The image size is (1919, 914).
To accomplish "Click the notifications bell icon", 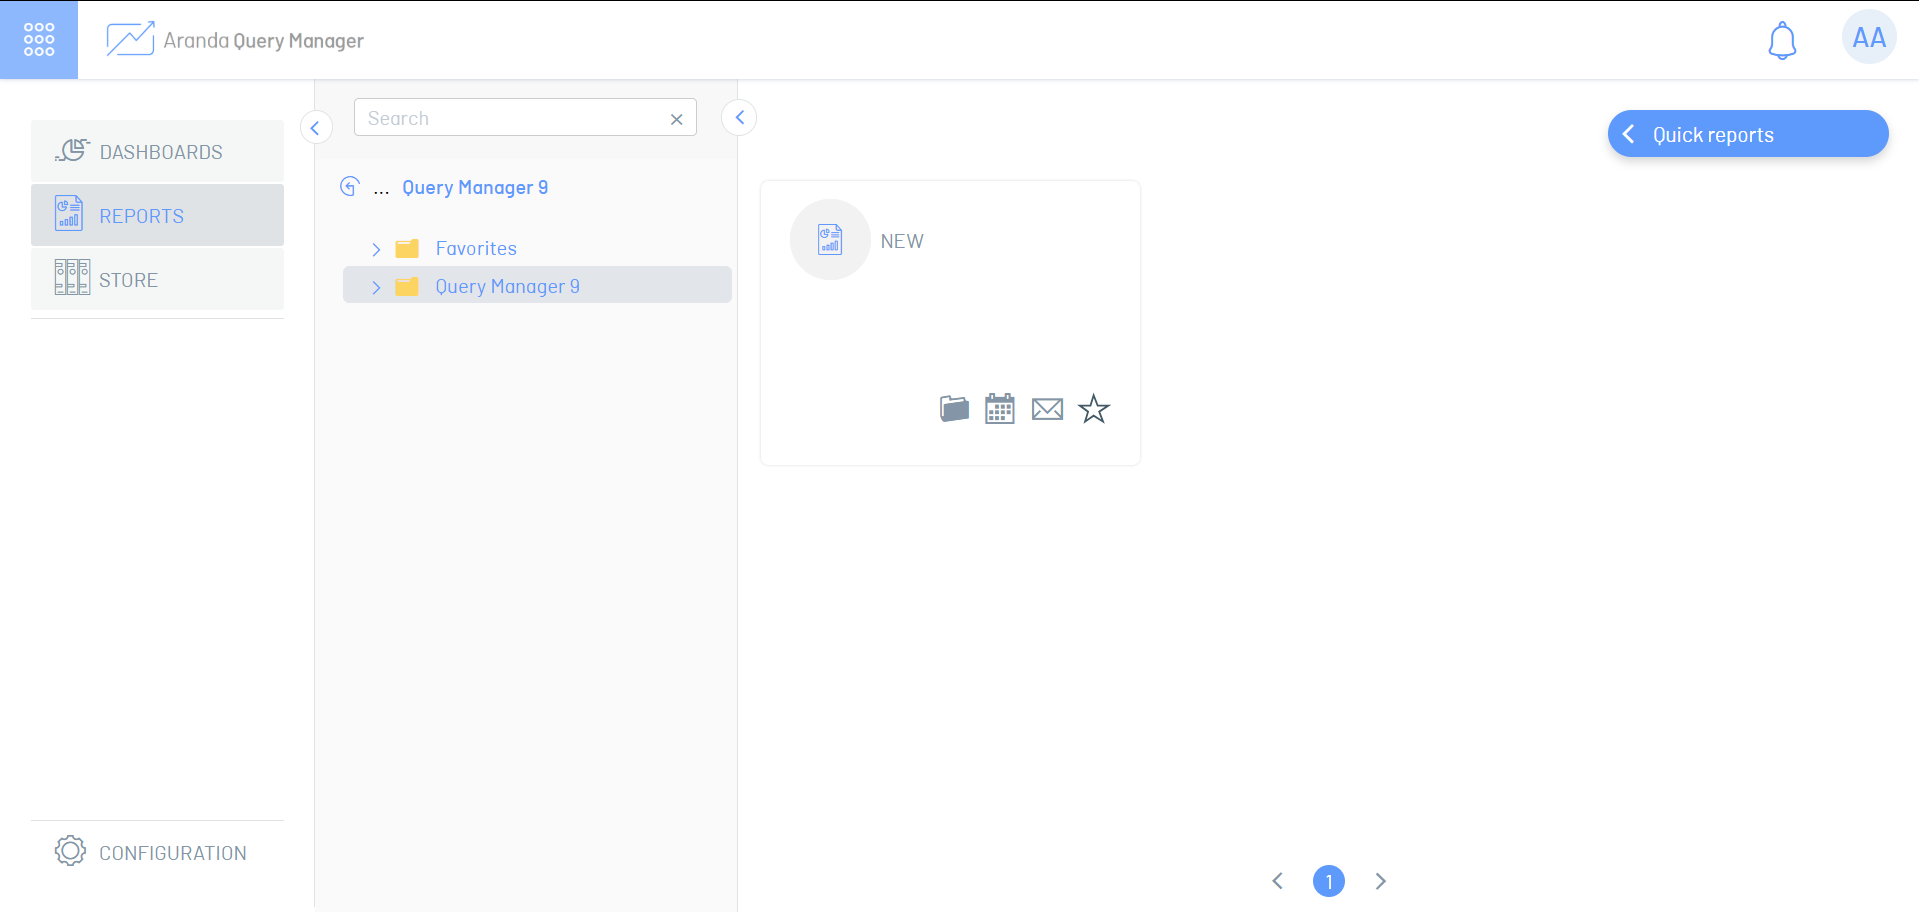I will [x=1782, y=41].
